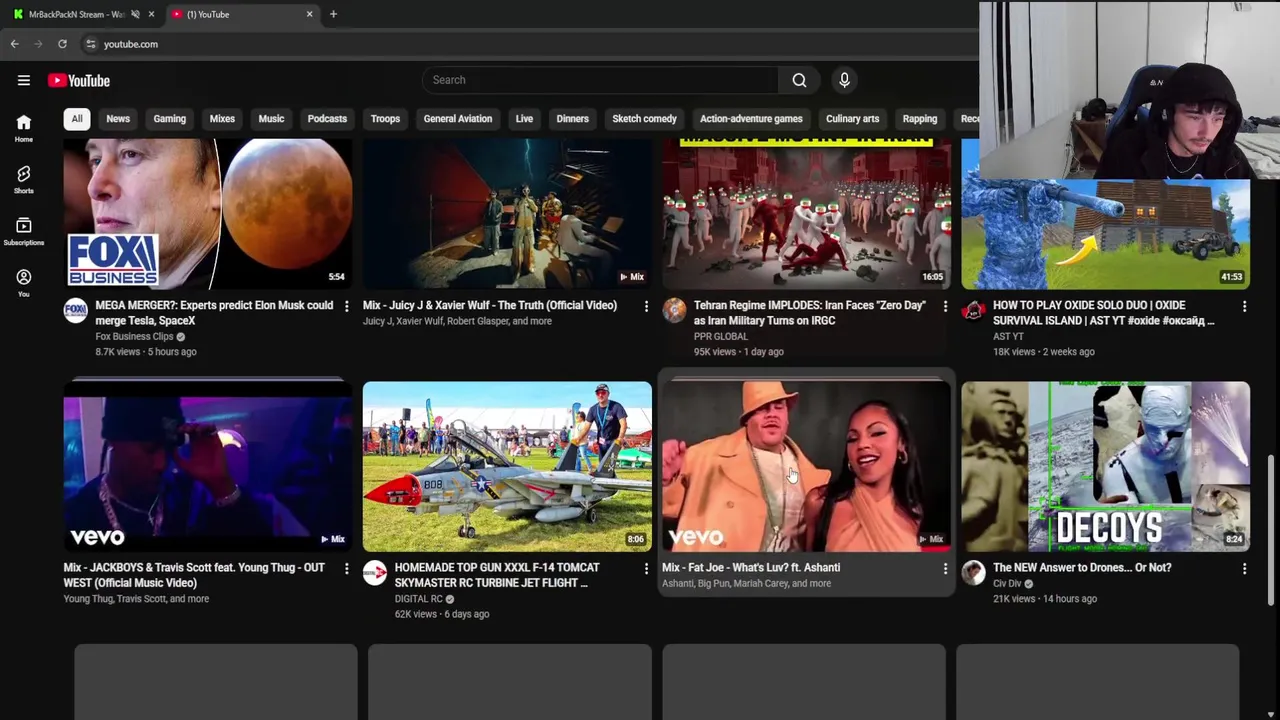The image size is (1280, 720).
Task: Select the Gaming filter chip
Action: (x=169, y=119)
